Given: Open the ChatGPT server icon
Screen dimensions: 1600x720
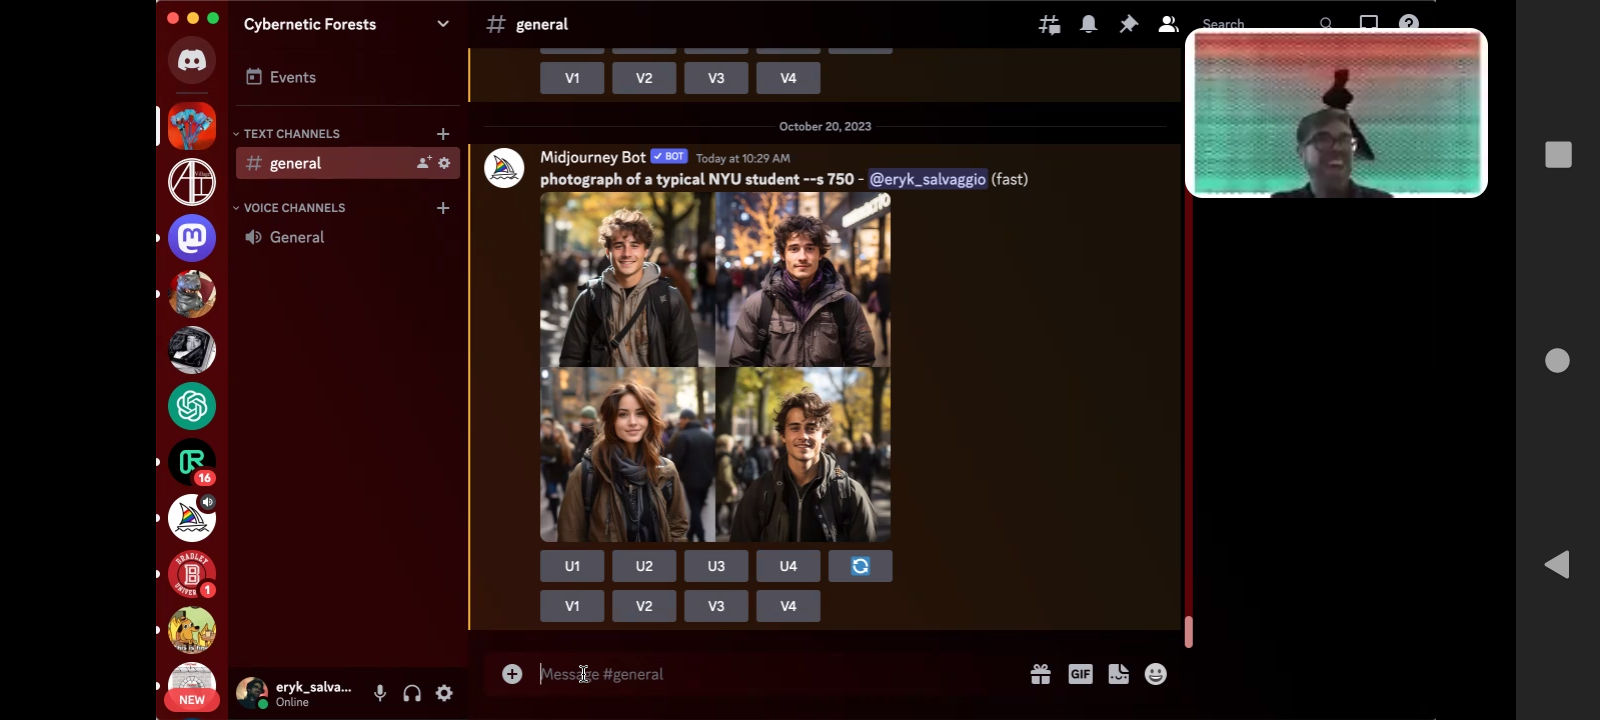Looking at the screenshot, I should coord(192,406).
